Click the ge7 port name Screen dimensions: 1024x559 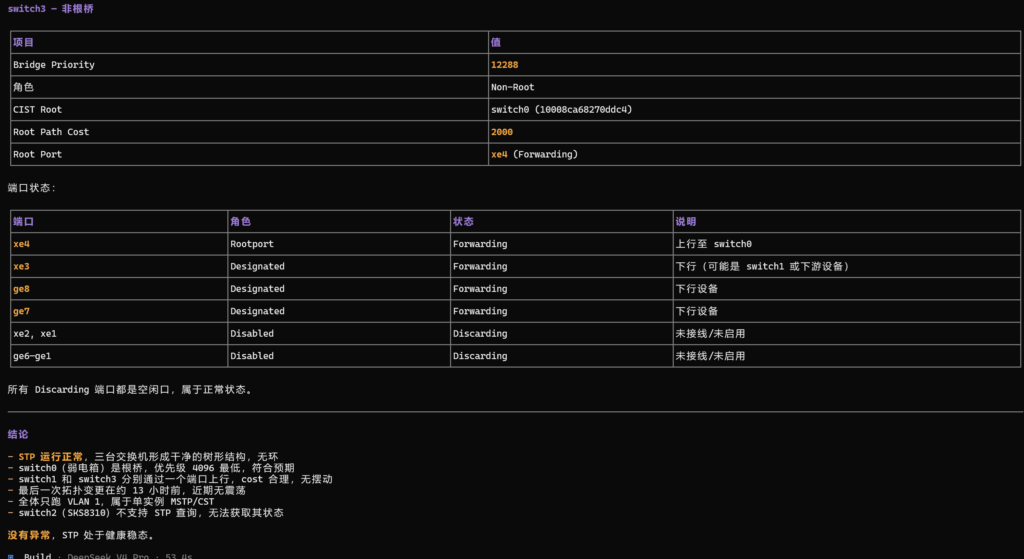[x=21, y=311]
